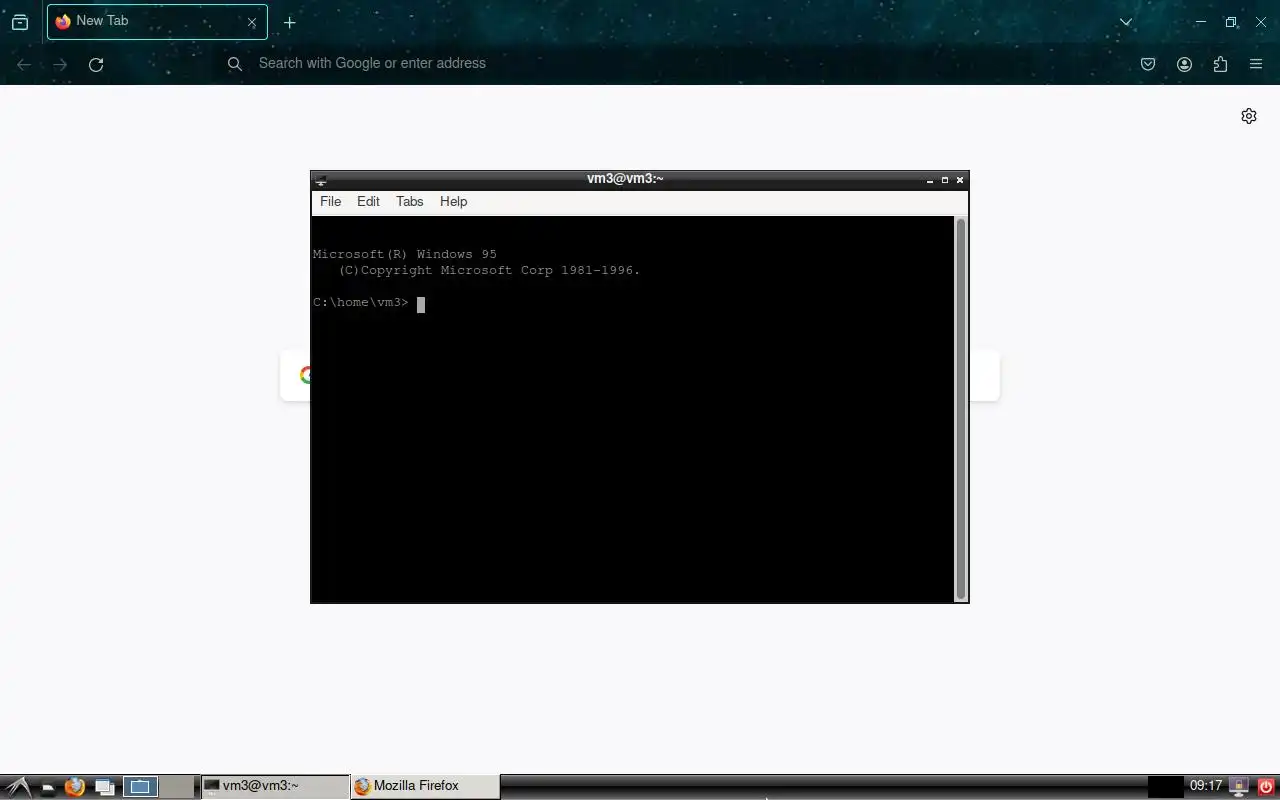
Task: Click the terminal prompt C:\home\vm3>
Action: [360, 302]
